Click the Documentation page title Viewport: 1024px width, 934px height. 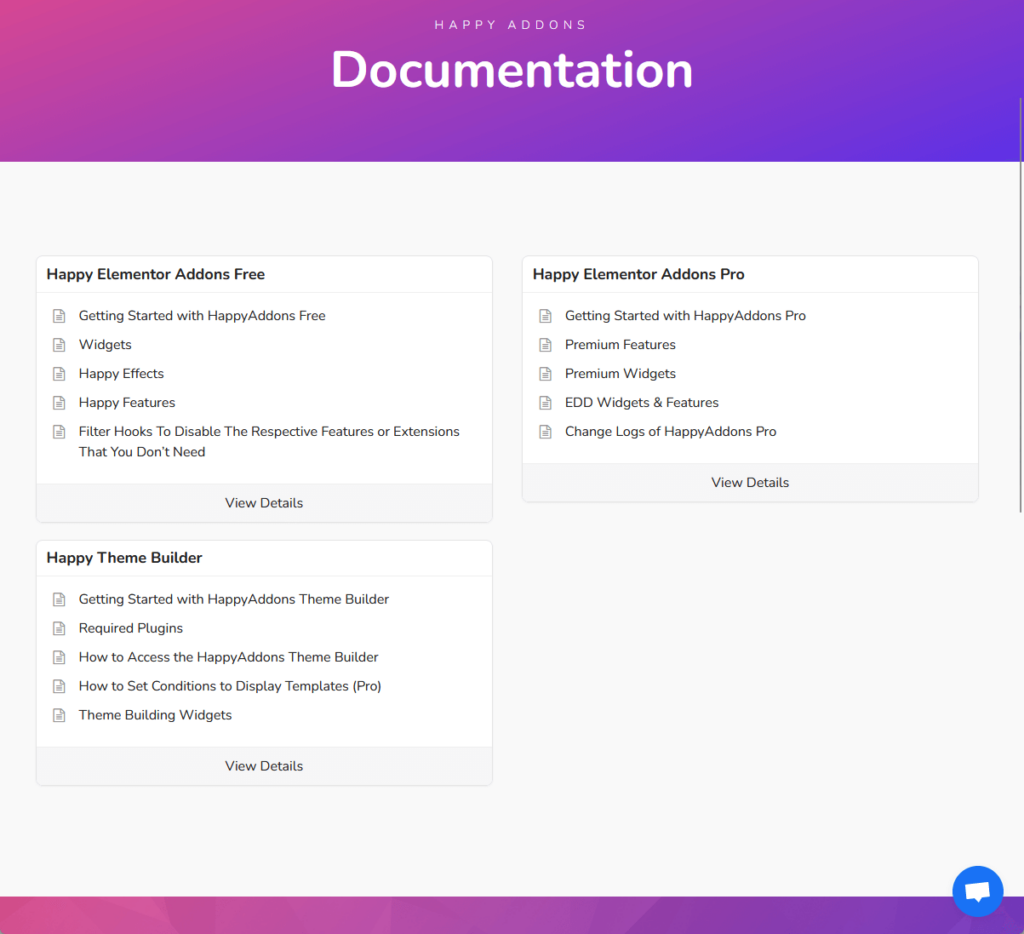click(511, 69)
